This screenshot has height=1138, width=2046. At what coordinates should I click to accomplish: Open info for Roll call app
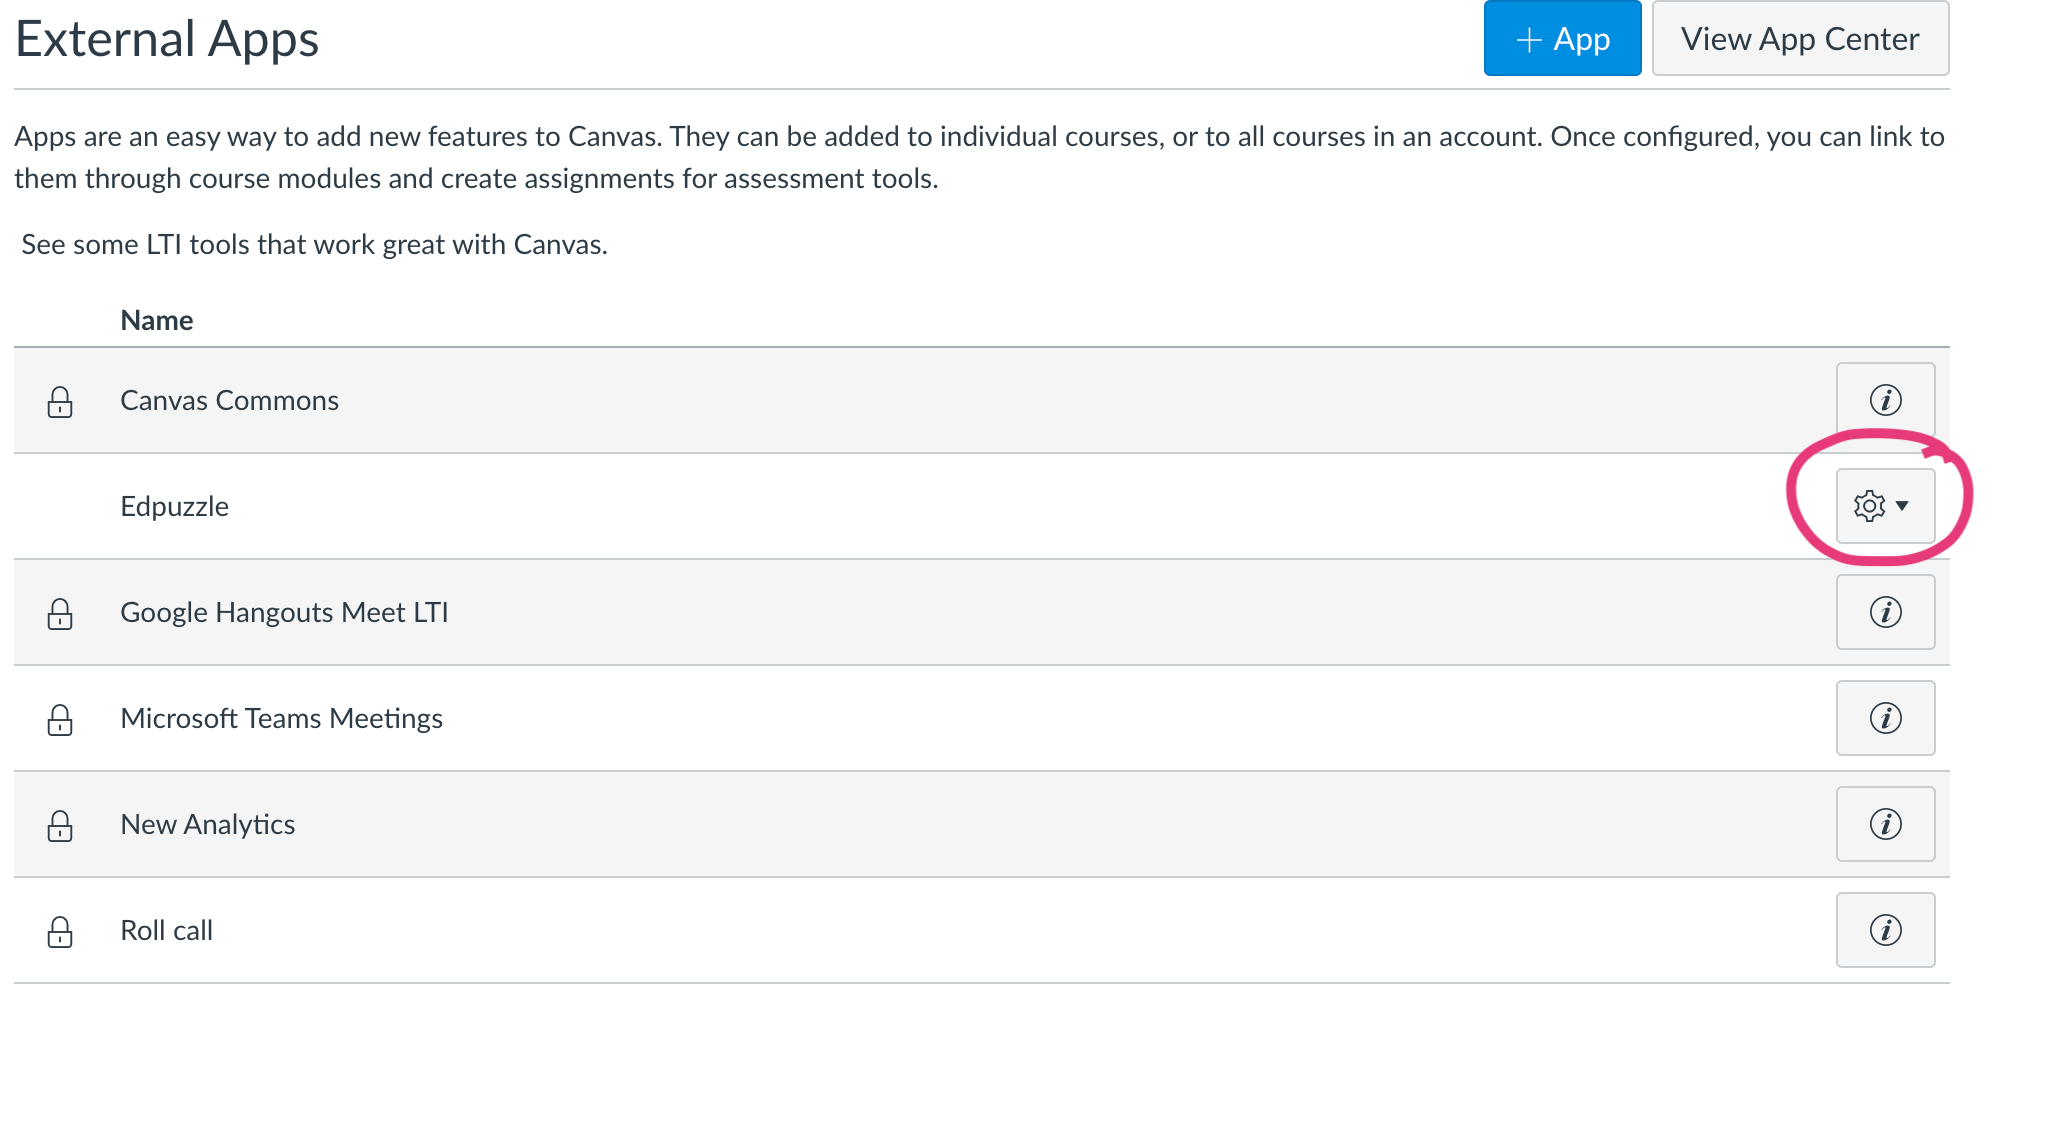point(1885,930)
